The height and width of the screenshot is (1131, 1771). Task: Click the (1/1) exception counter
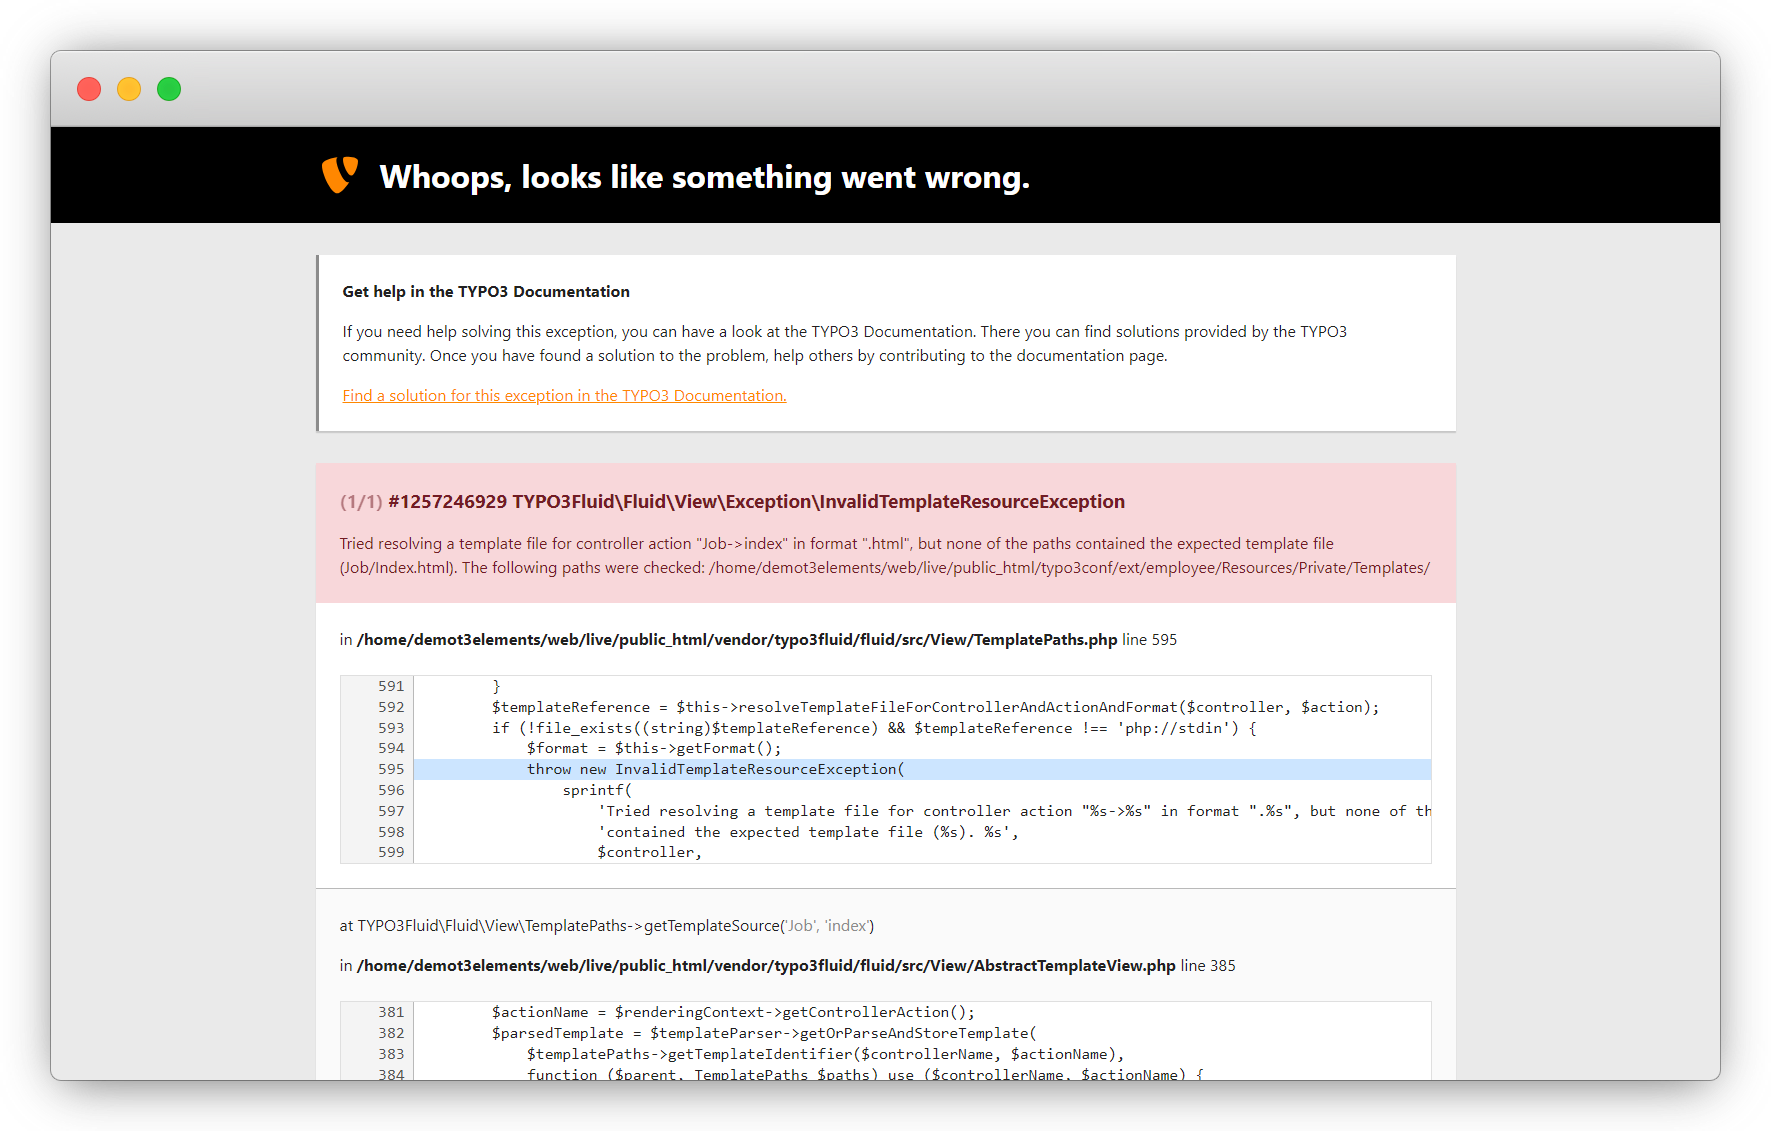tap(360, 502)
